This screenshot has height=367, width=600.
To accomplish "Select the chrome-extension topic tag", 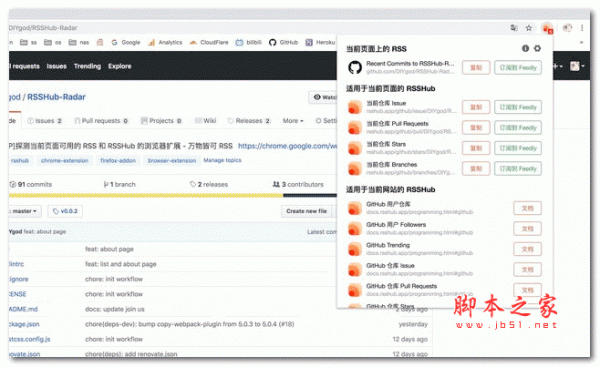I will 65,161.
